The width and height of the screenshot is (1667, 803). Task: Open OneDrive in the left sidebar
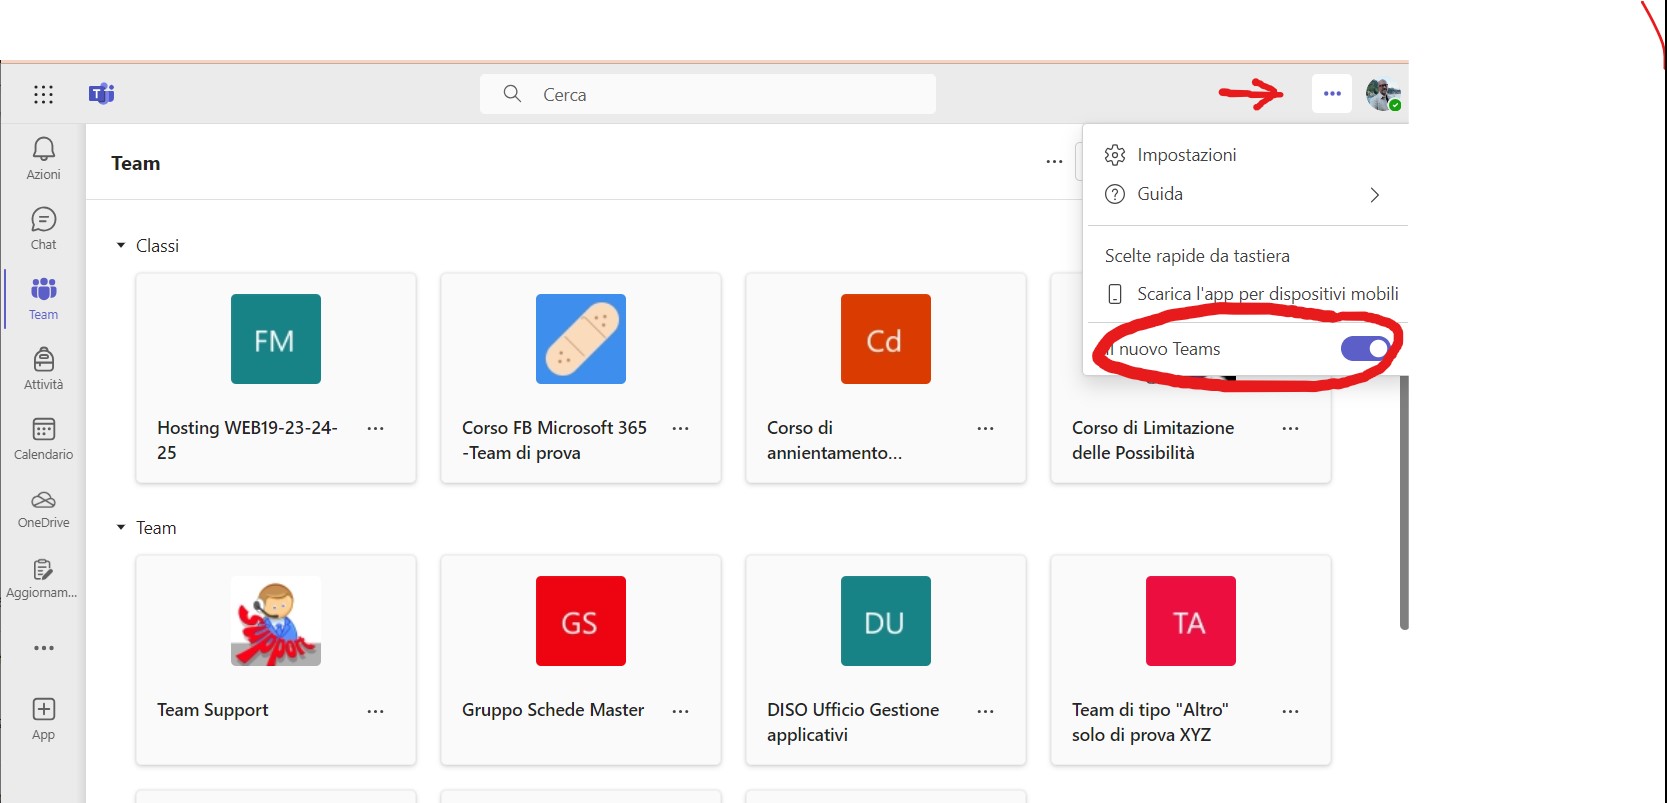pos(43,508)
